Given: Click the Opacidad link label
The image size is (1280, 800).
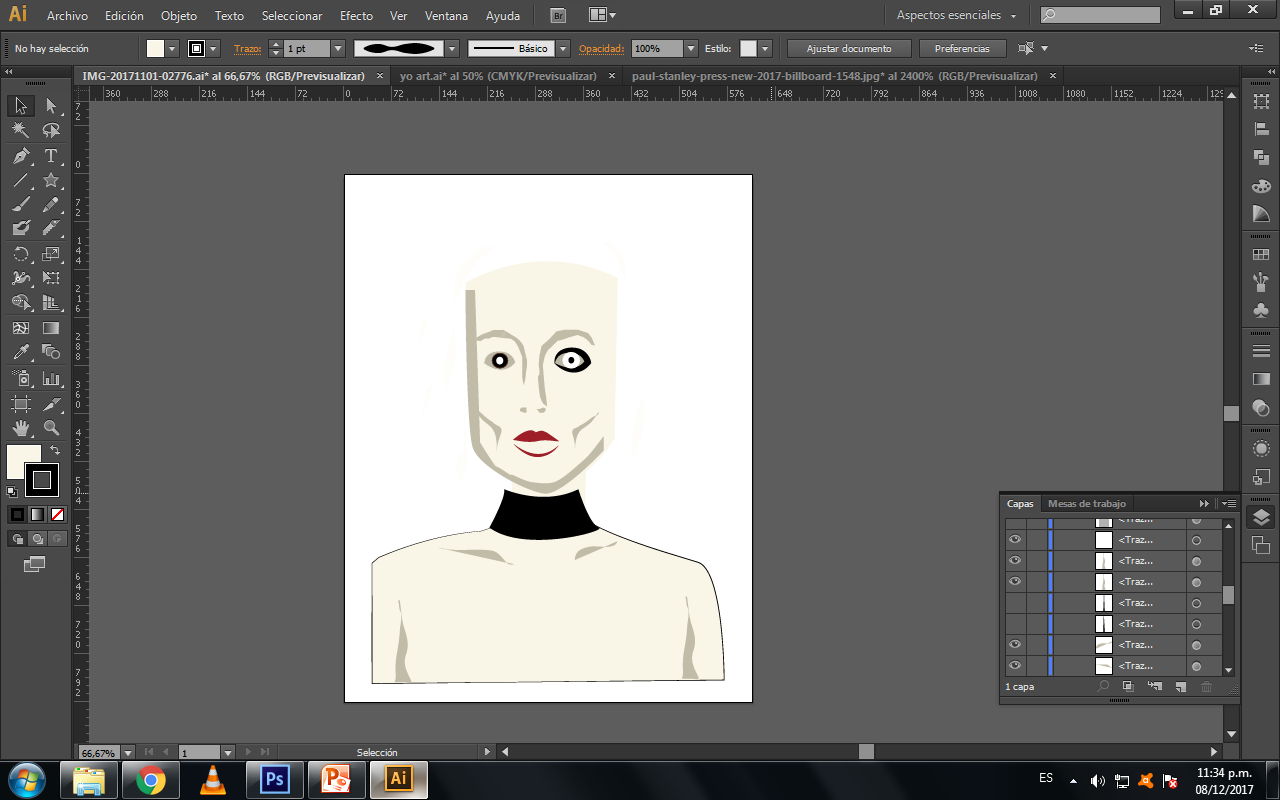Looking at the screenshot, I should (x=601, y=48).
